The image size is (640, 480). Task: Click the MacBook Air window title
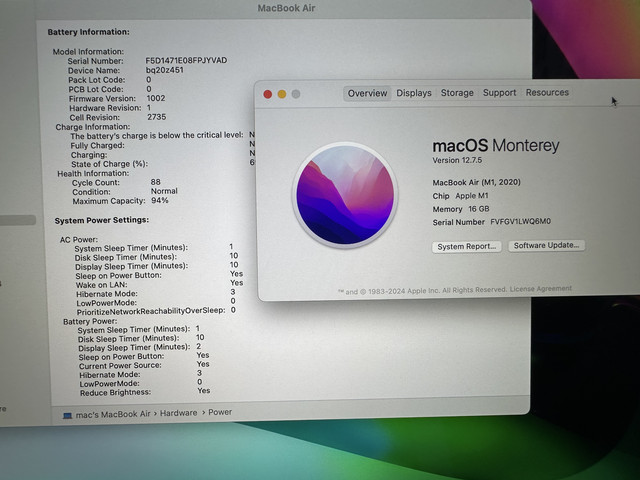(x=286, y=8)
